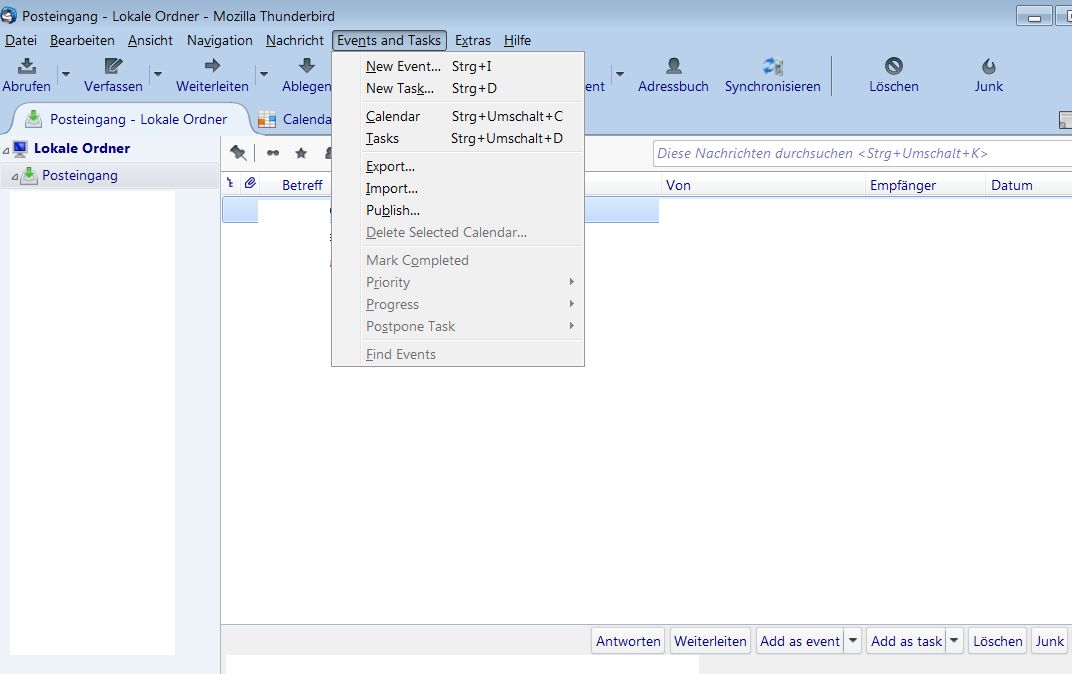Mark message as Junk via flame icon

click(x=988, y=66)
